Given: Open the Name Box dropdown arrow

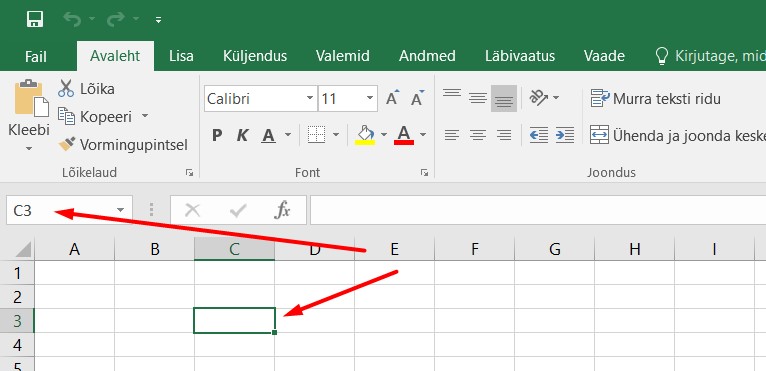Looking at the screenshot, I should pos(121,210).
